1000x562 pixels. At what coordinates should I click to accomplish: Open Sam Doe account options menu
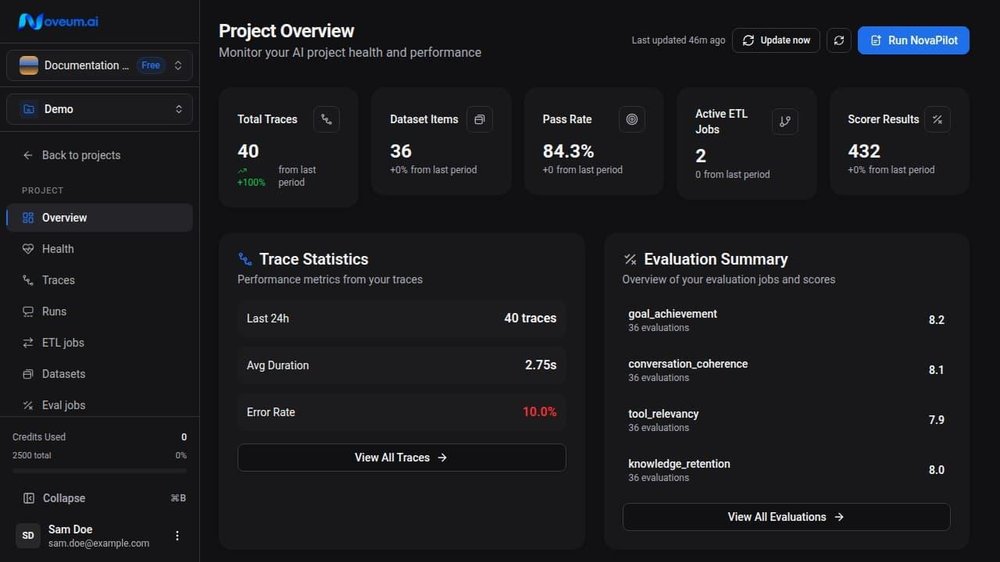177,536
